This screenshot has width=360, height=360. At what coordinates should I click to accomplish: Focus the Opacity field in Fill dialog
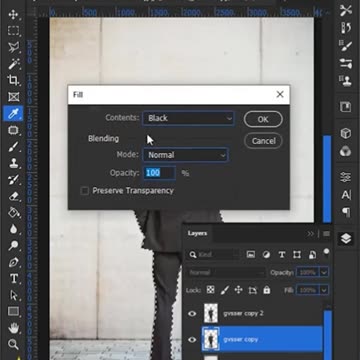coord(159,173)
